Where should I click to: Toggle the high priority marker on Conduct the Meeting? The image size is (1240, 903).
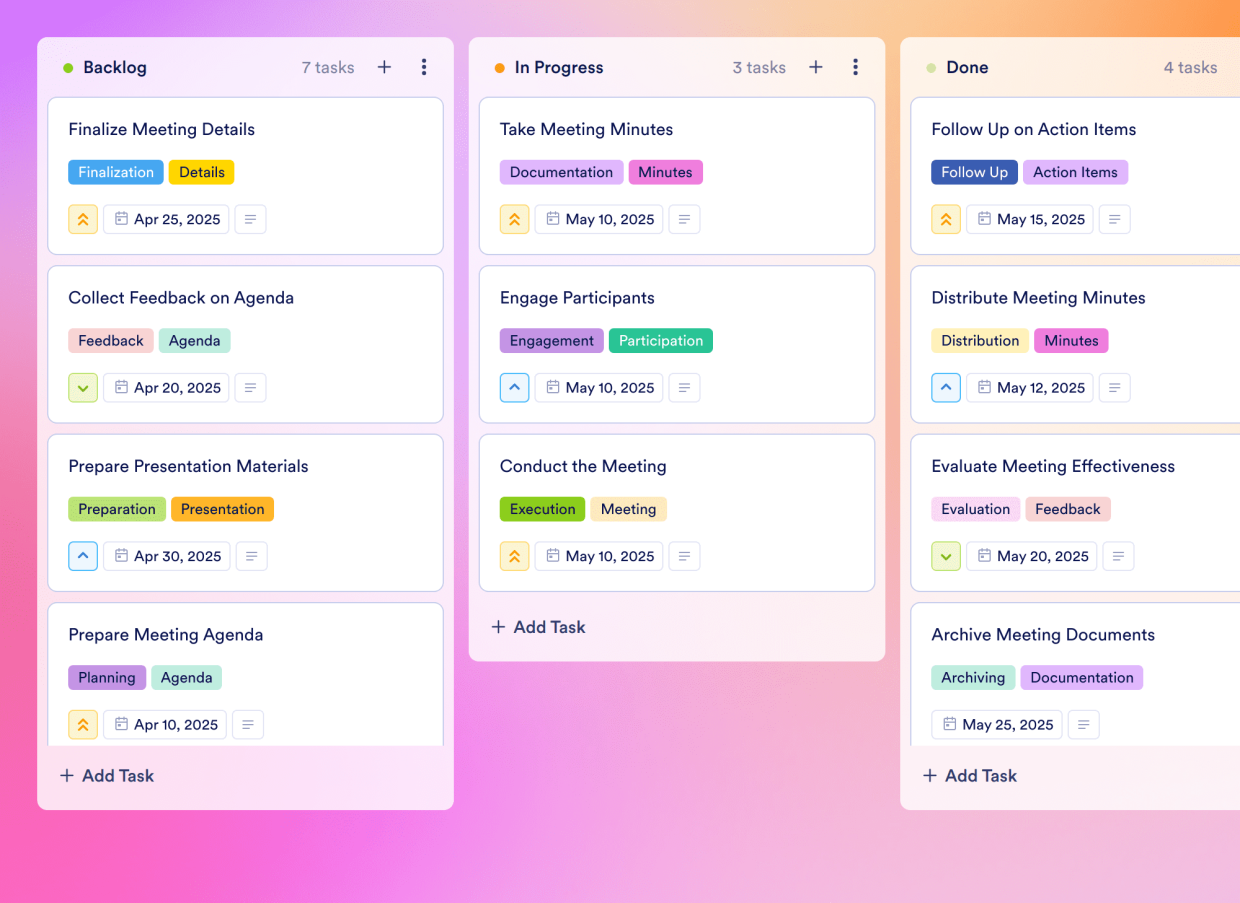(514, 556)
